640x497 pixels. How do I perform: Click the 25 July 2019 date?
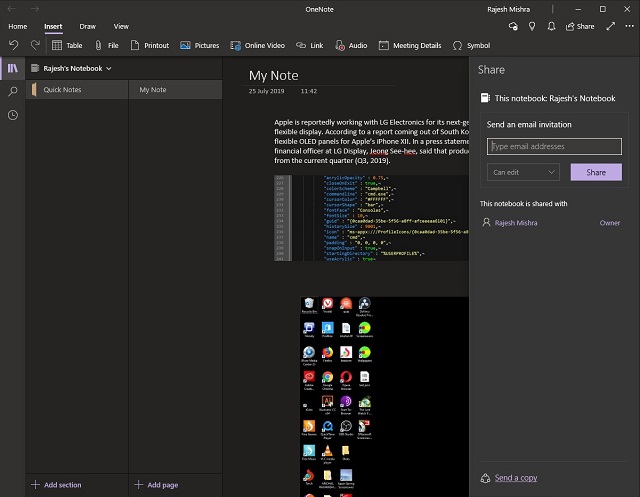266,91
